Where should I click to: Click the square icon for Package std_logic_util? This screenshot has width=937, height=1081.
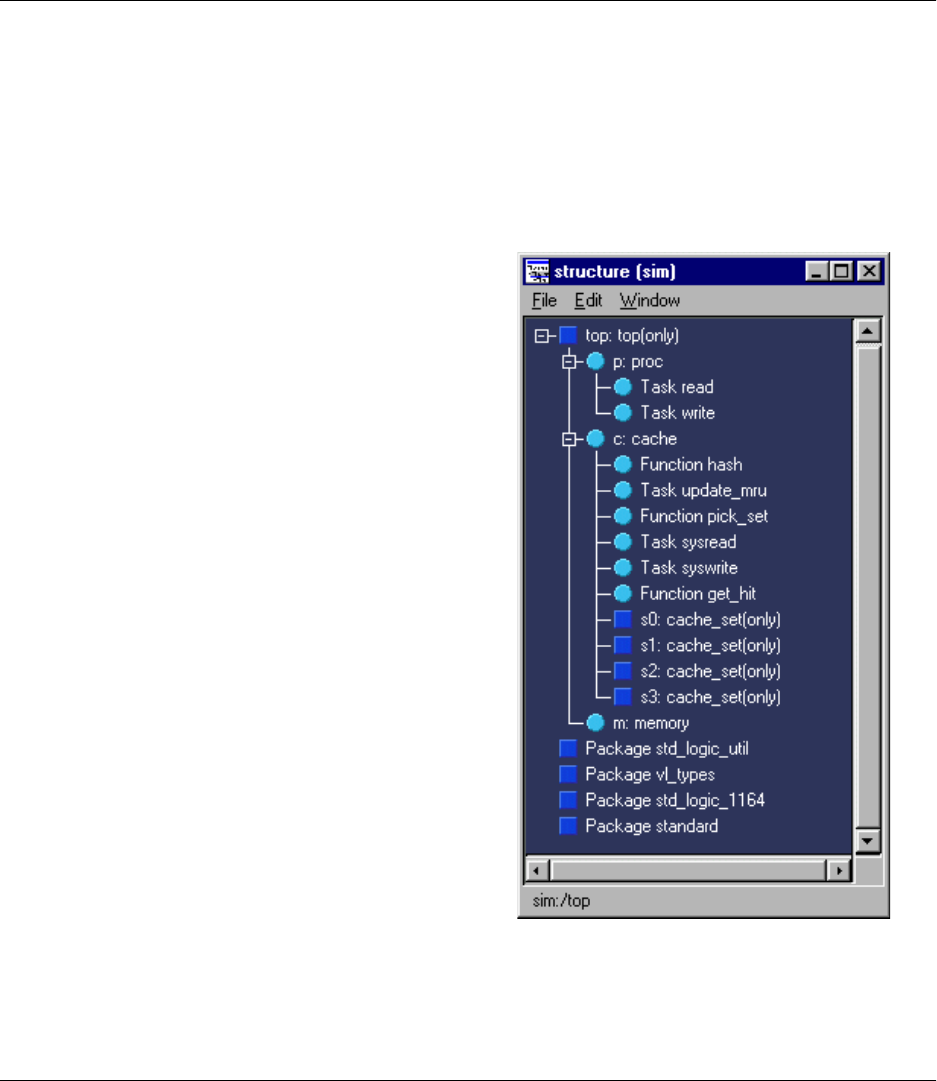[x=568, y=749]
